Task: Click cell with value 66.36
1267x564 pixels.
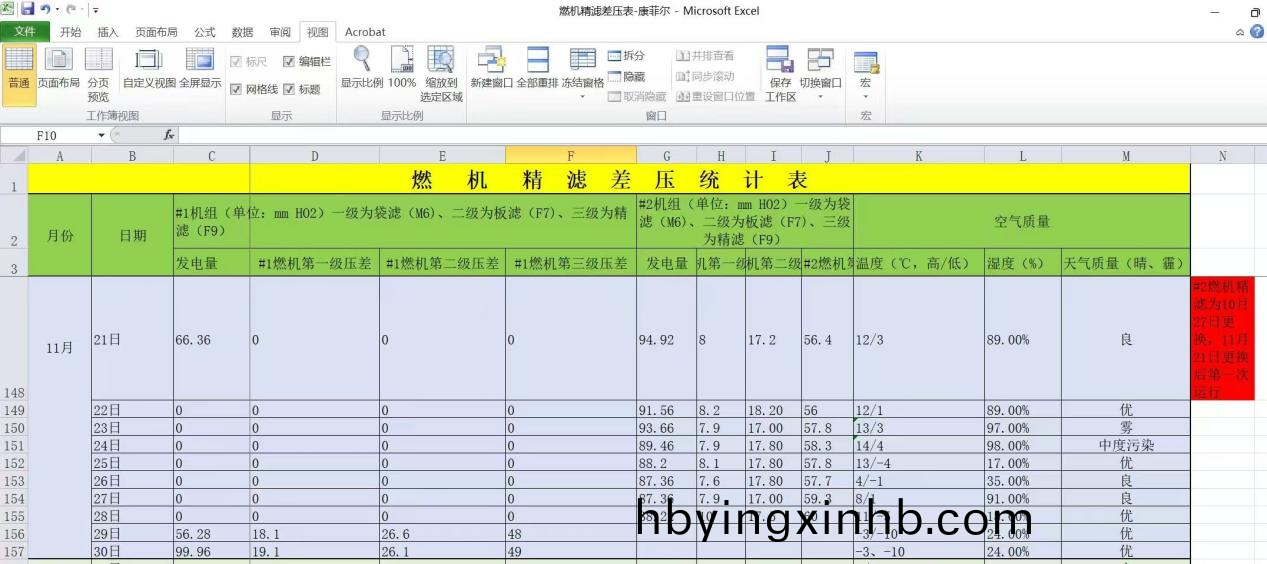Action: click(x=211, y=339)
